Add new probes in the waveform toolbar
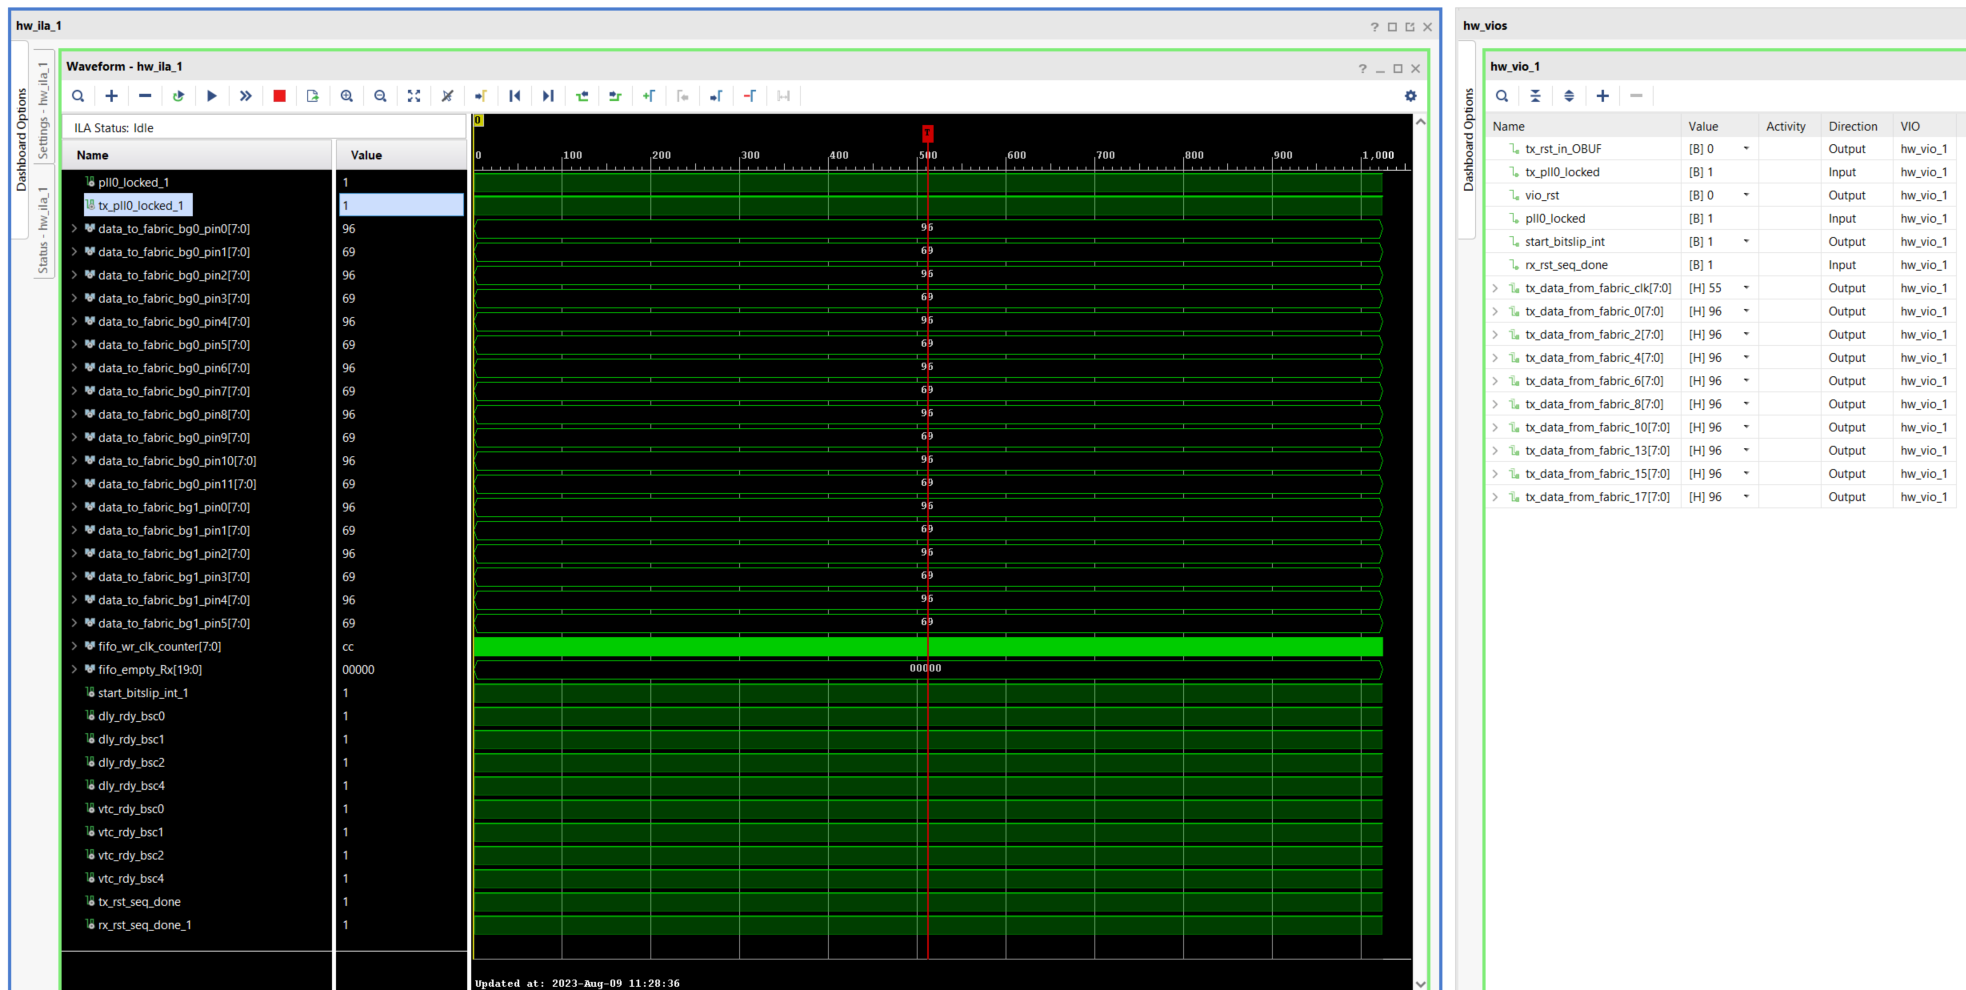This screenshot has height=990, width=1966. click(x=111, y=95)
